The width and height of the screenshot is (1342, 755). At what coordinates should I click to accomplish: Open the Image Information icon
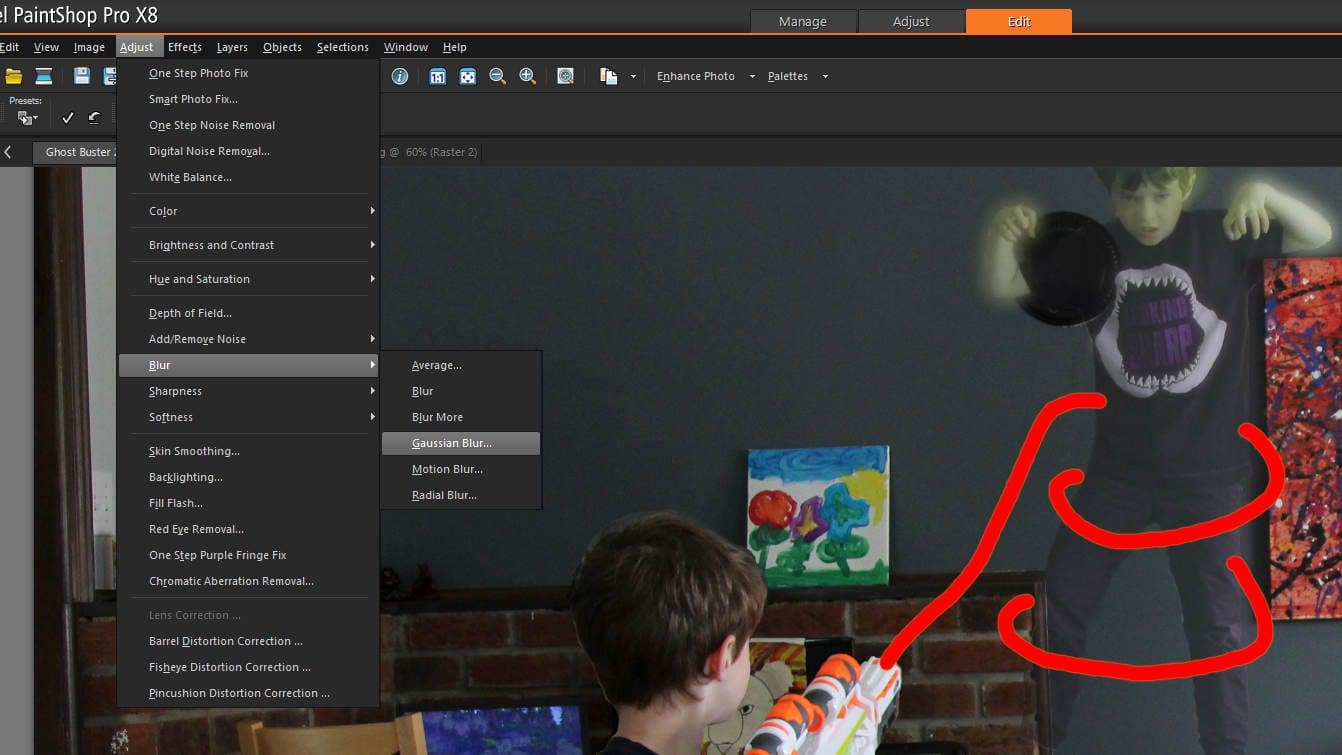tap(400, 76)
